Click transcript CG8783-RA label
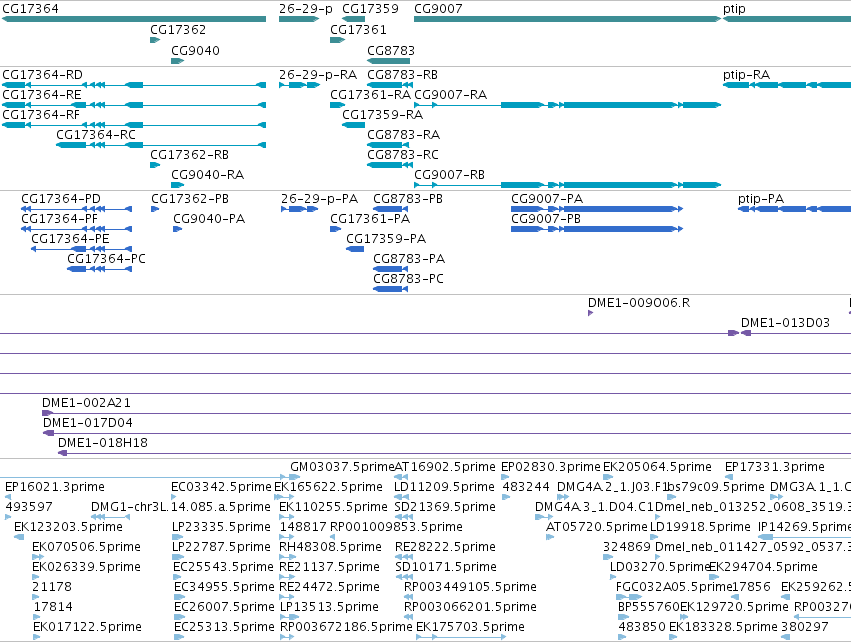 coord(403,135)
